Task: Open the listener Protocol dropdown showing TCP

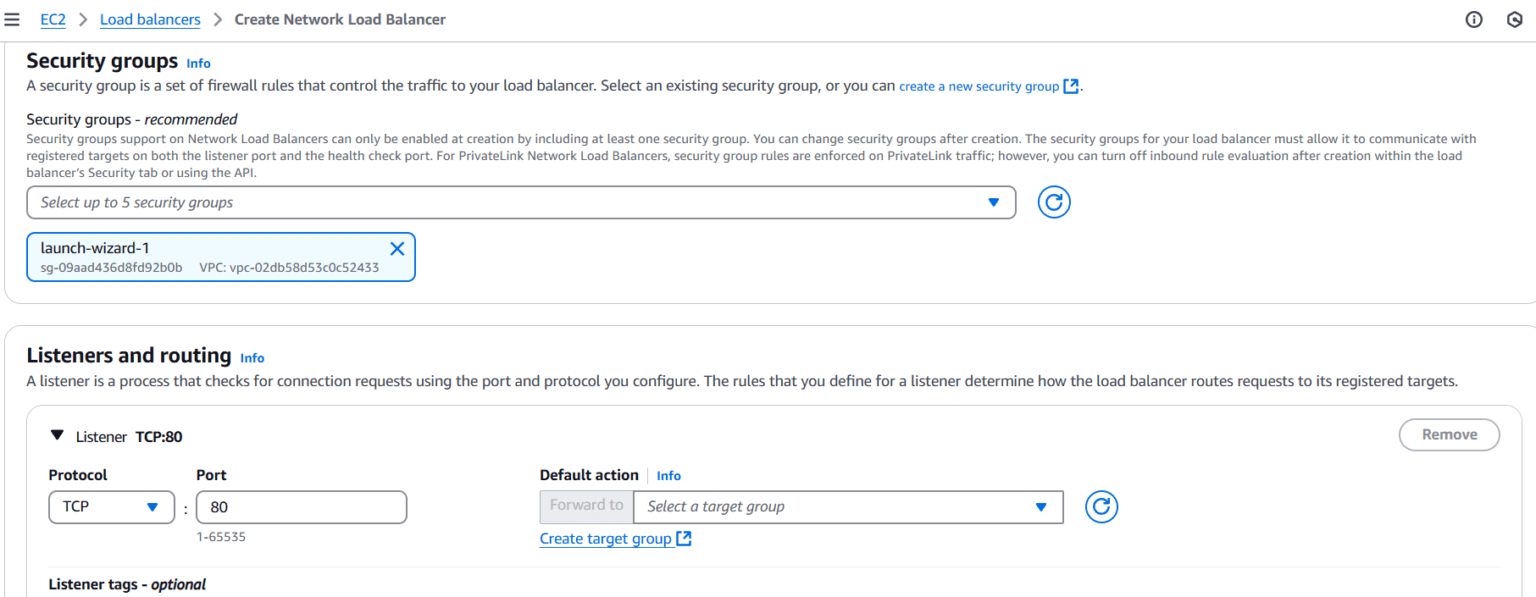Action: tap(111, 507)
